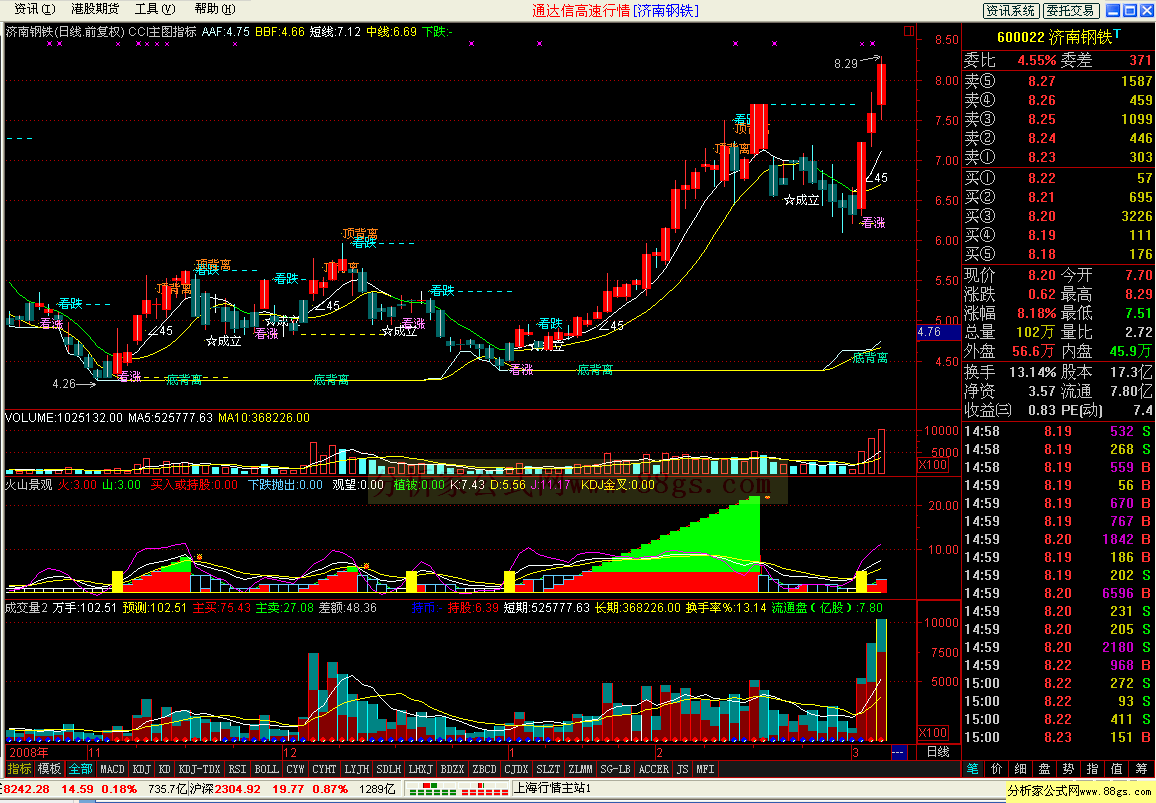Select the SG-LB indicator tab
Screen dimensions: 1156x803
click(615, 769)
